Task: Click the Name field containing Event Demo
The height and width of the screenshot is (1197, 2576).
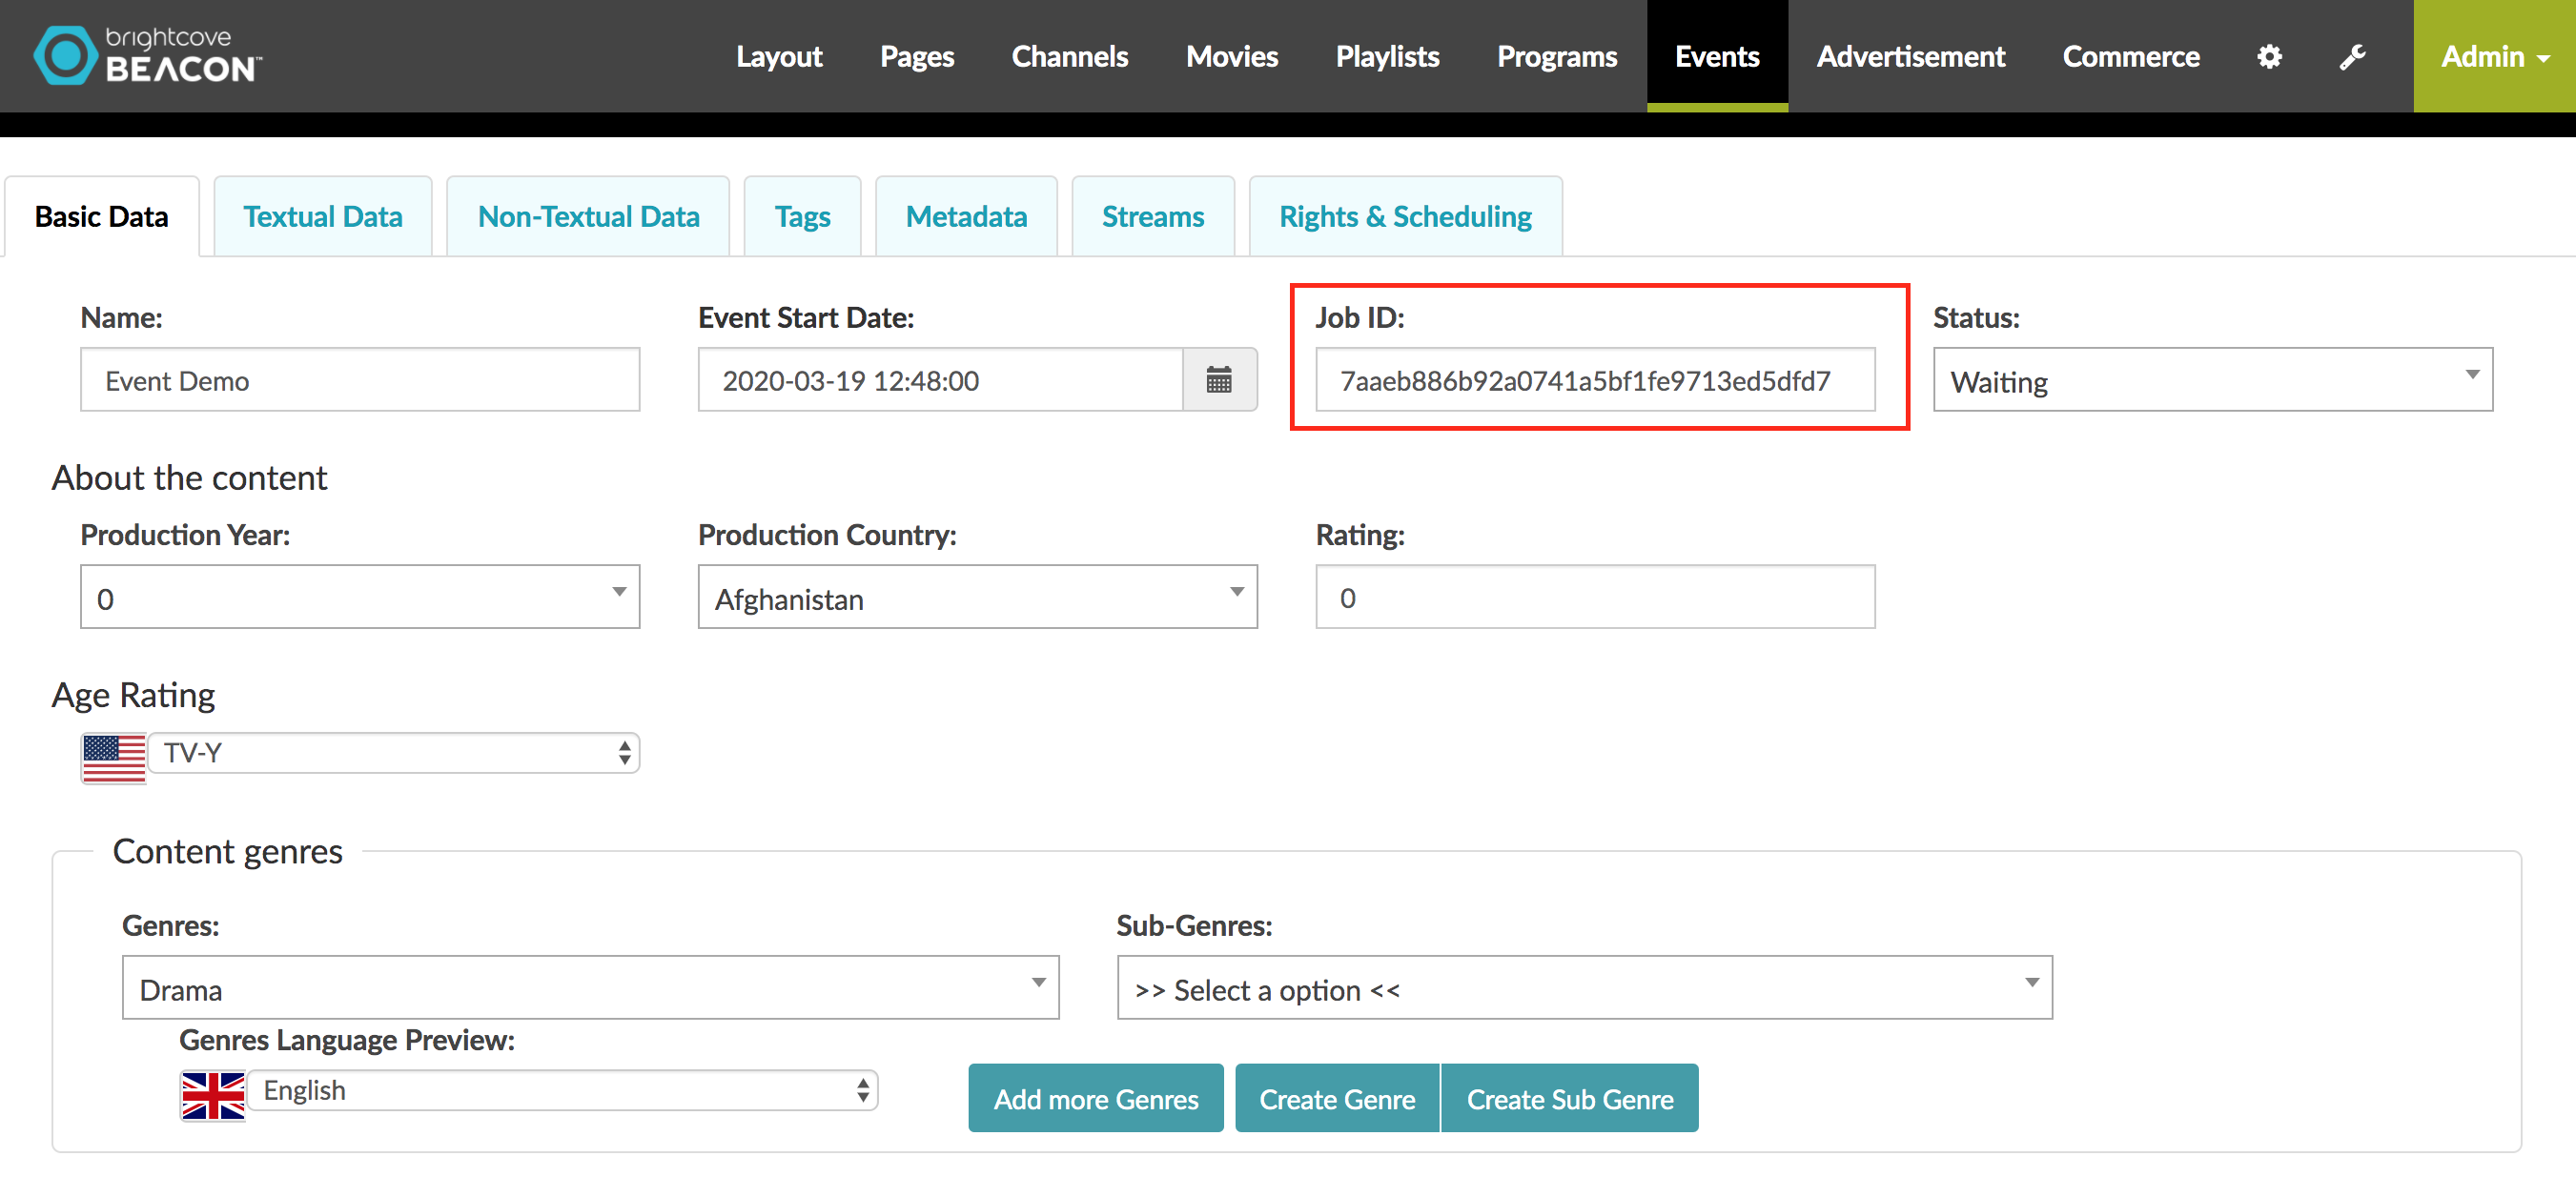Action: [360, 380]
